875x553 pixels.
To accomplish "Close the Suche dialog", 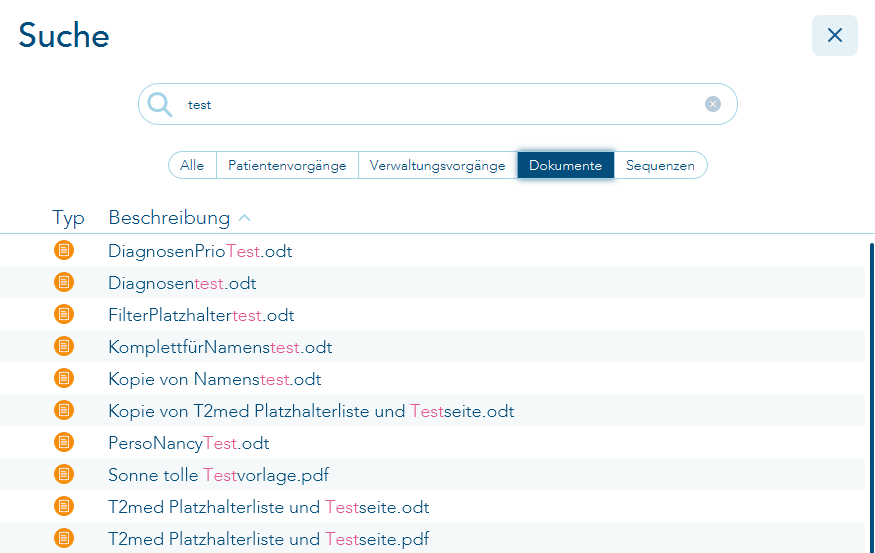I will click(834, 35).
